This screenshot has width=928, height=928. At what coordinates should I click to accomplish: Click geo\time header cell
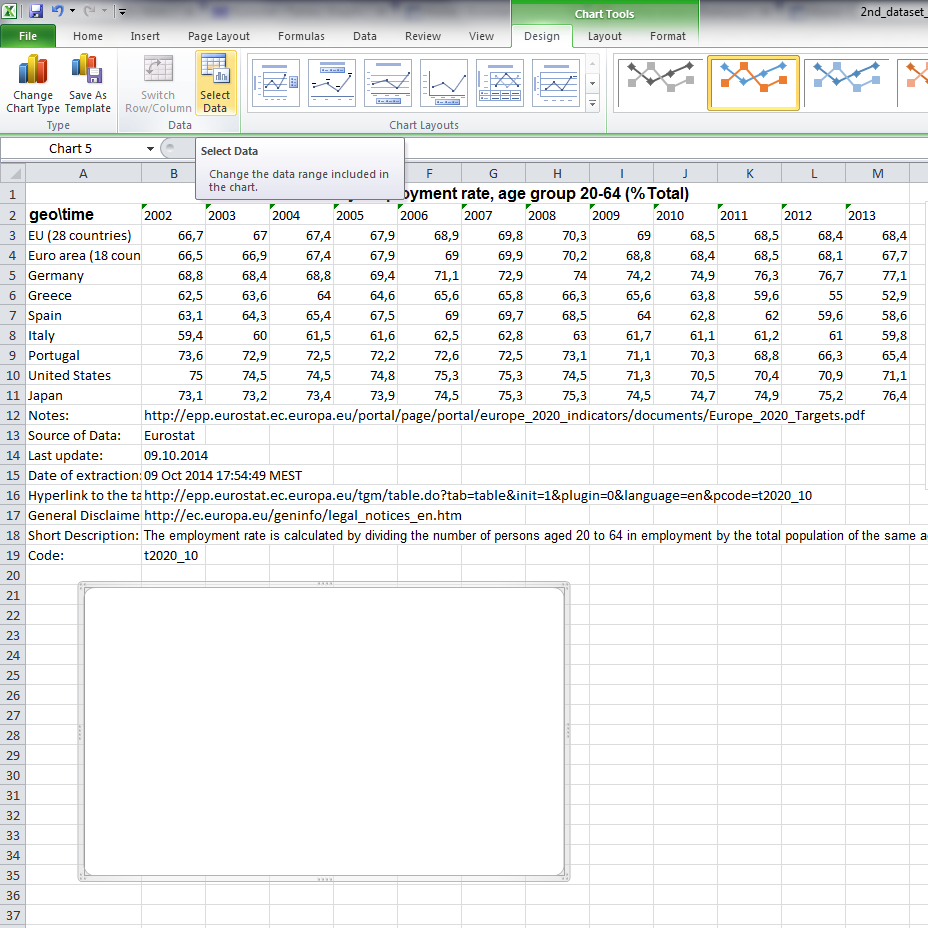point(83,215)
